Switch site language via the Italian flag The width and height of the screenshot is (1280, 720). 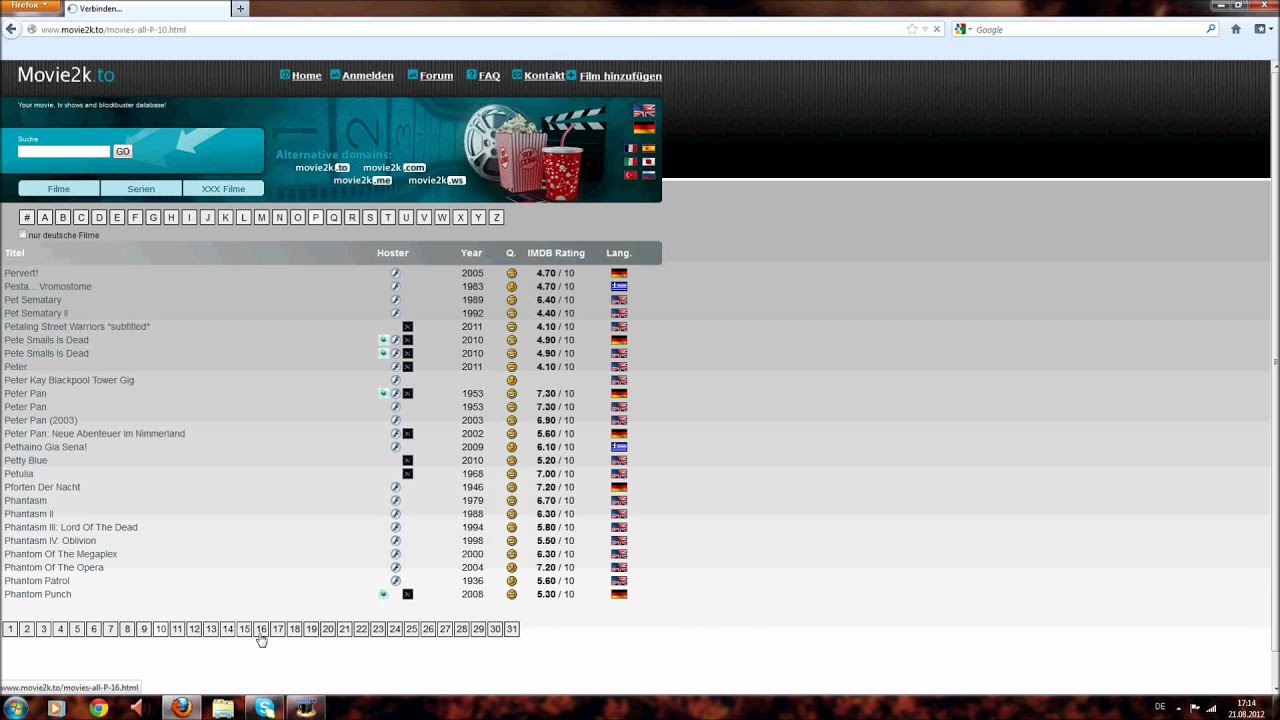pos(630,162)
